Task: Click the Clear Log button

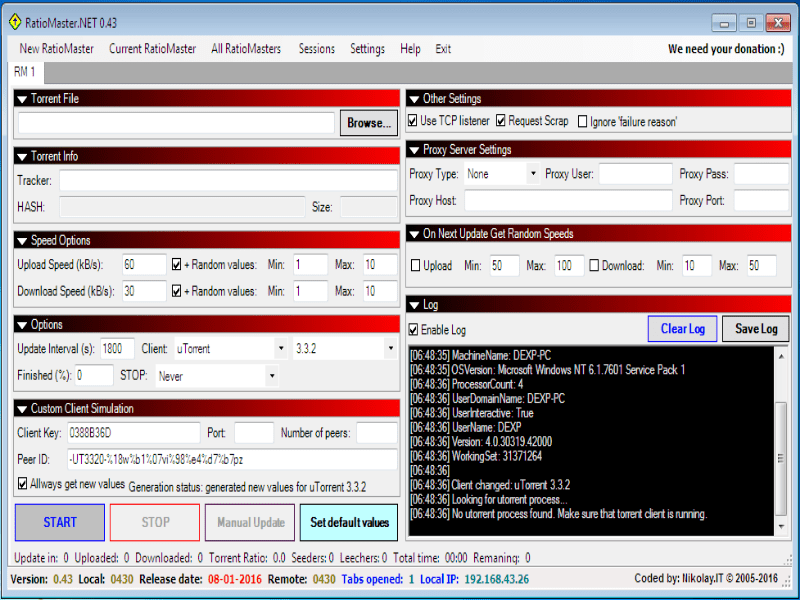Action: click(683, 329)
